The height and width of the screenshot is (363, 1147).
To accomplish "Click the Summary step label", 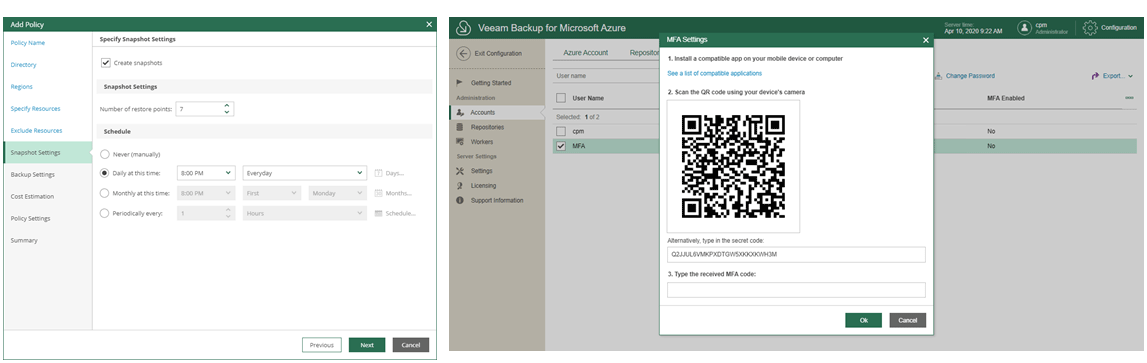I will coord(23,240).
